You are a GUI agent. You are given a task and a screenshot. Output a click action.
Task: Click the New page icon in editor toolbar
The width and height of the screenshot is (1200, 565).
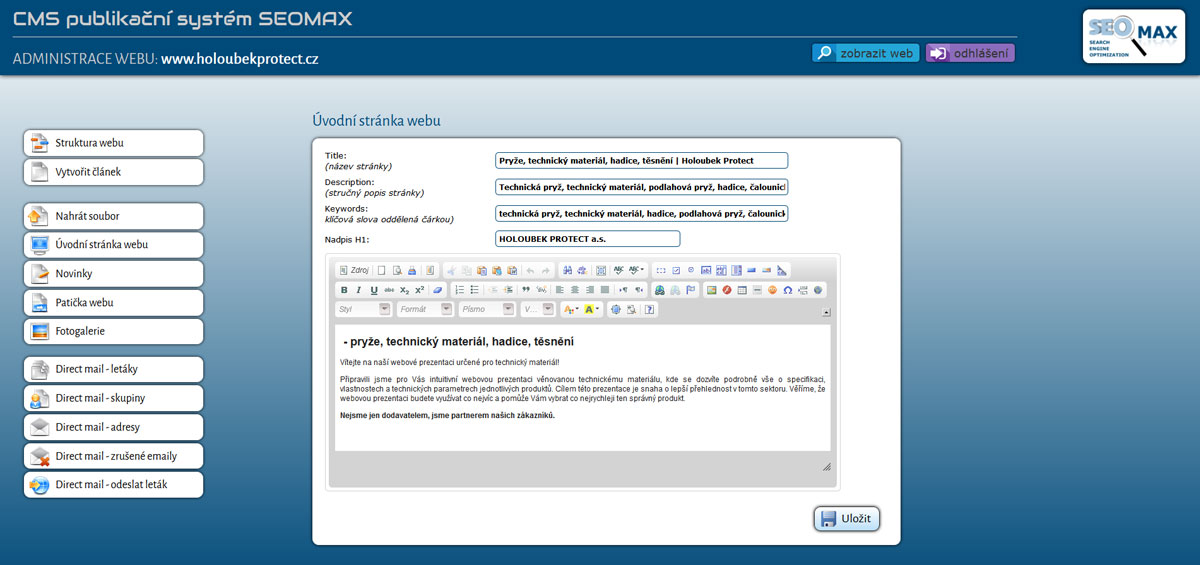381,270
